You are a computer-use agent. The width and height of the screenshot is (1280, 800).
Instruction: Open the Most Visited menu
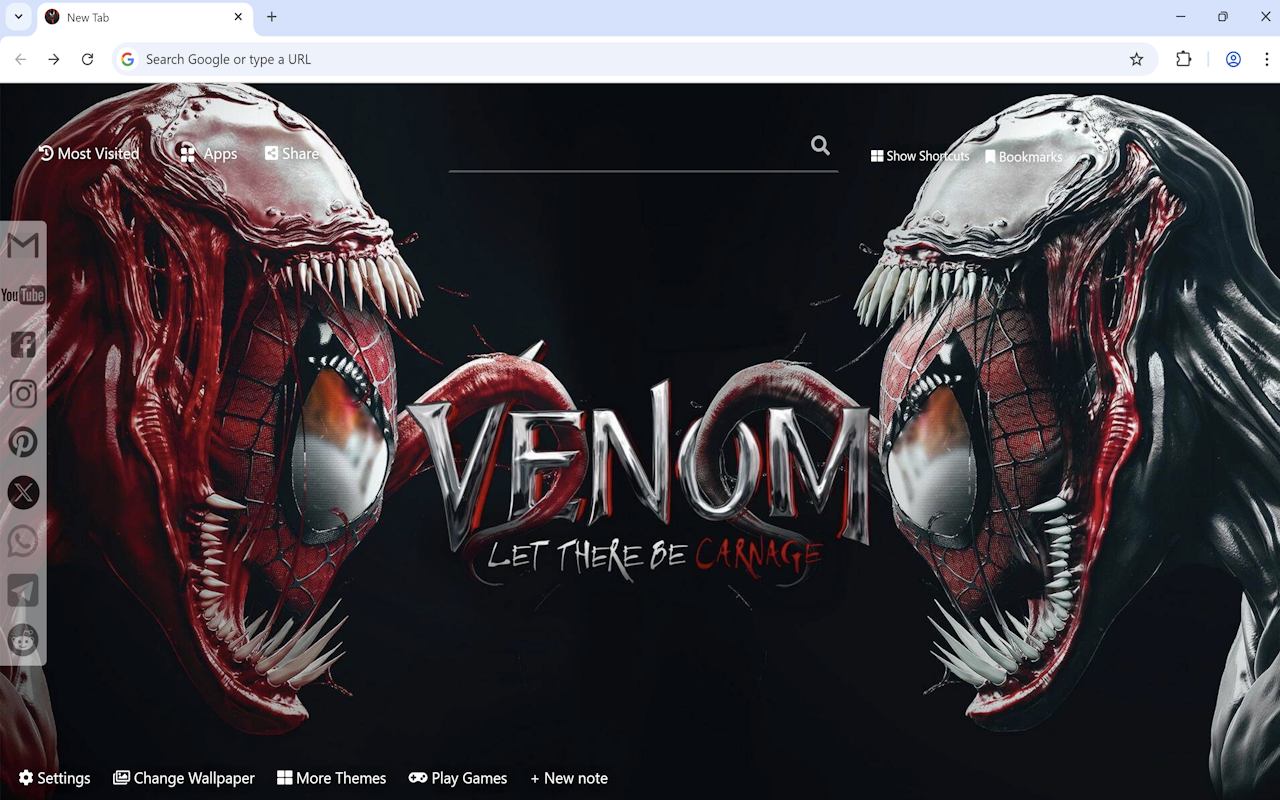coord(88,153)
